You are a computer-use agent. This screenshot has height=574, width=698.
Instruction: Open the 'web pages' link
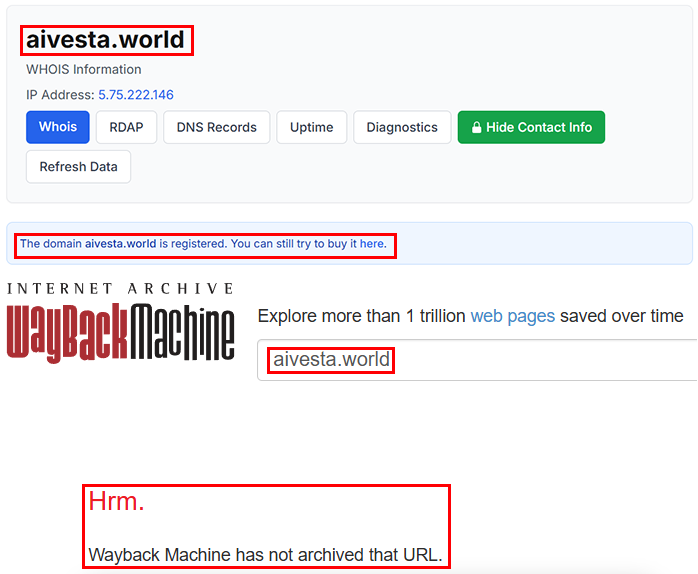513,316
